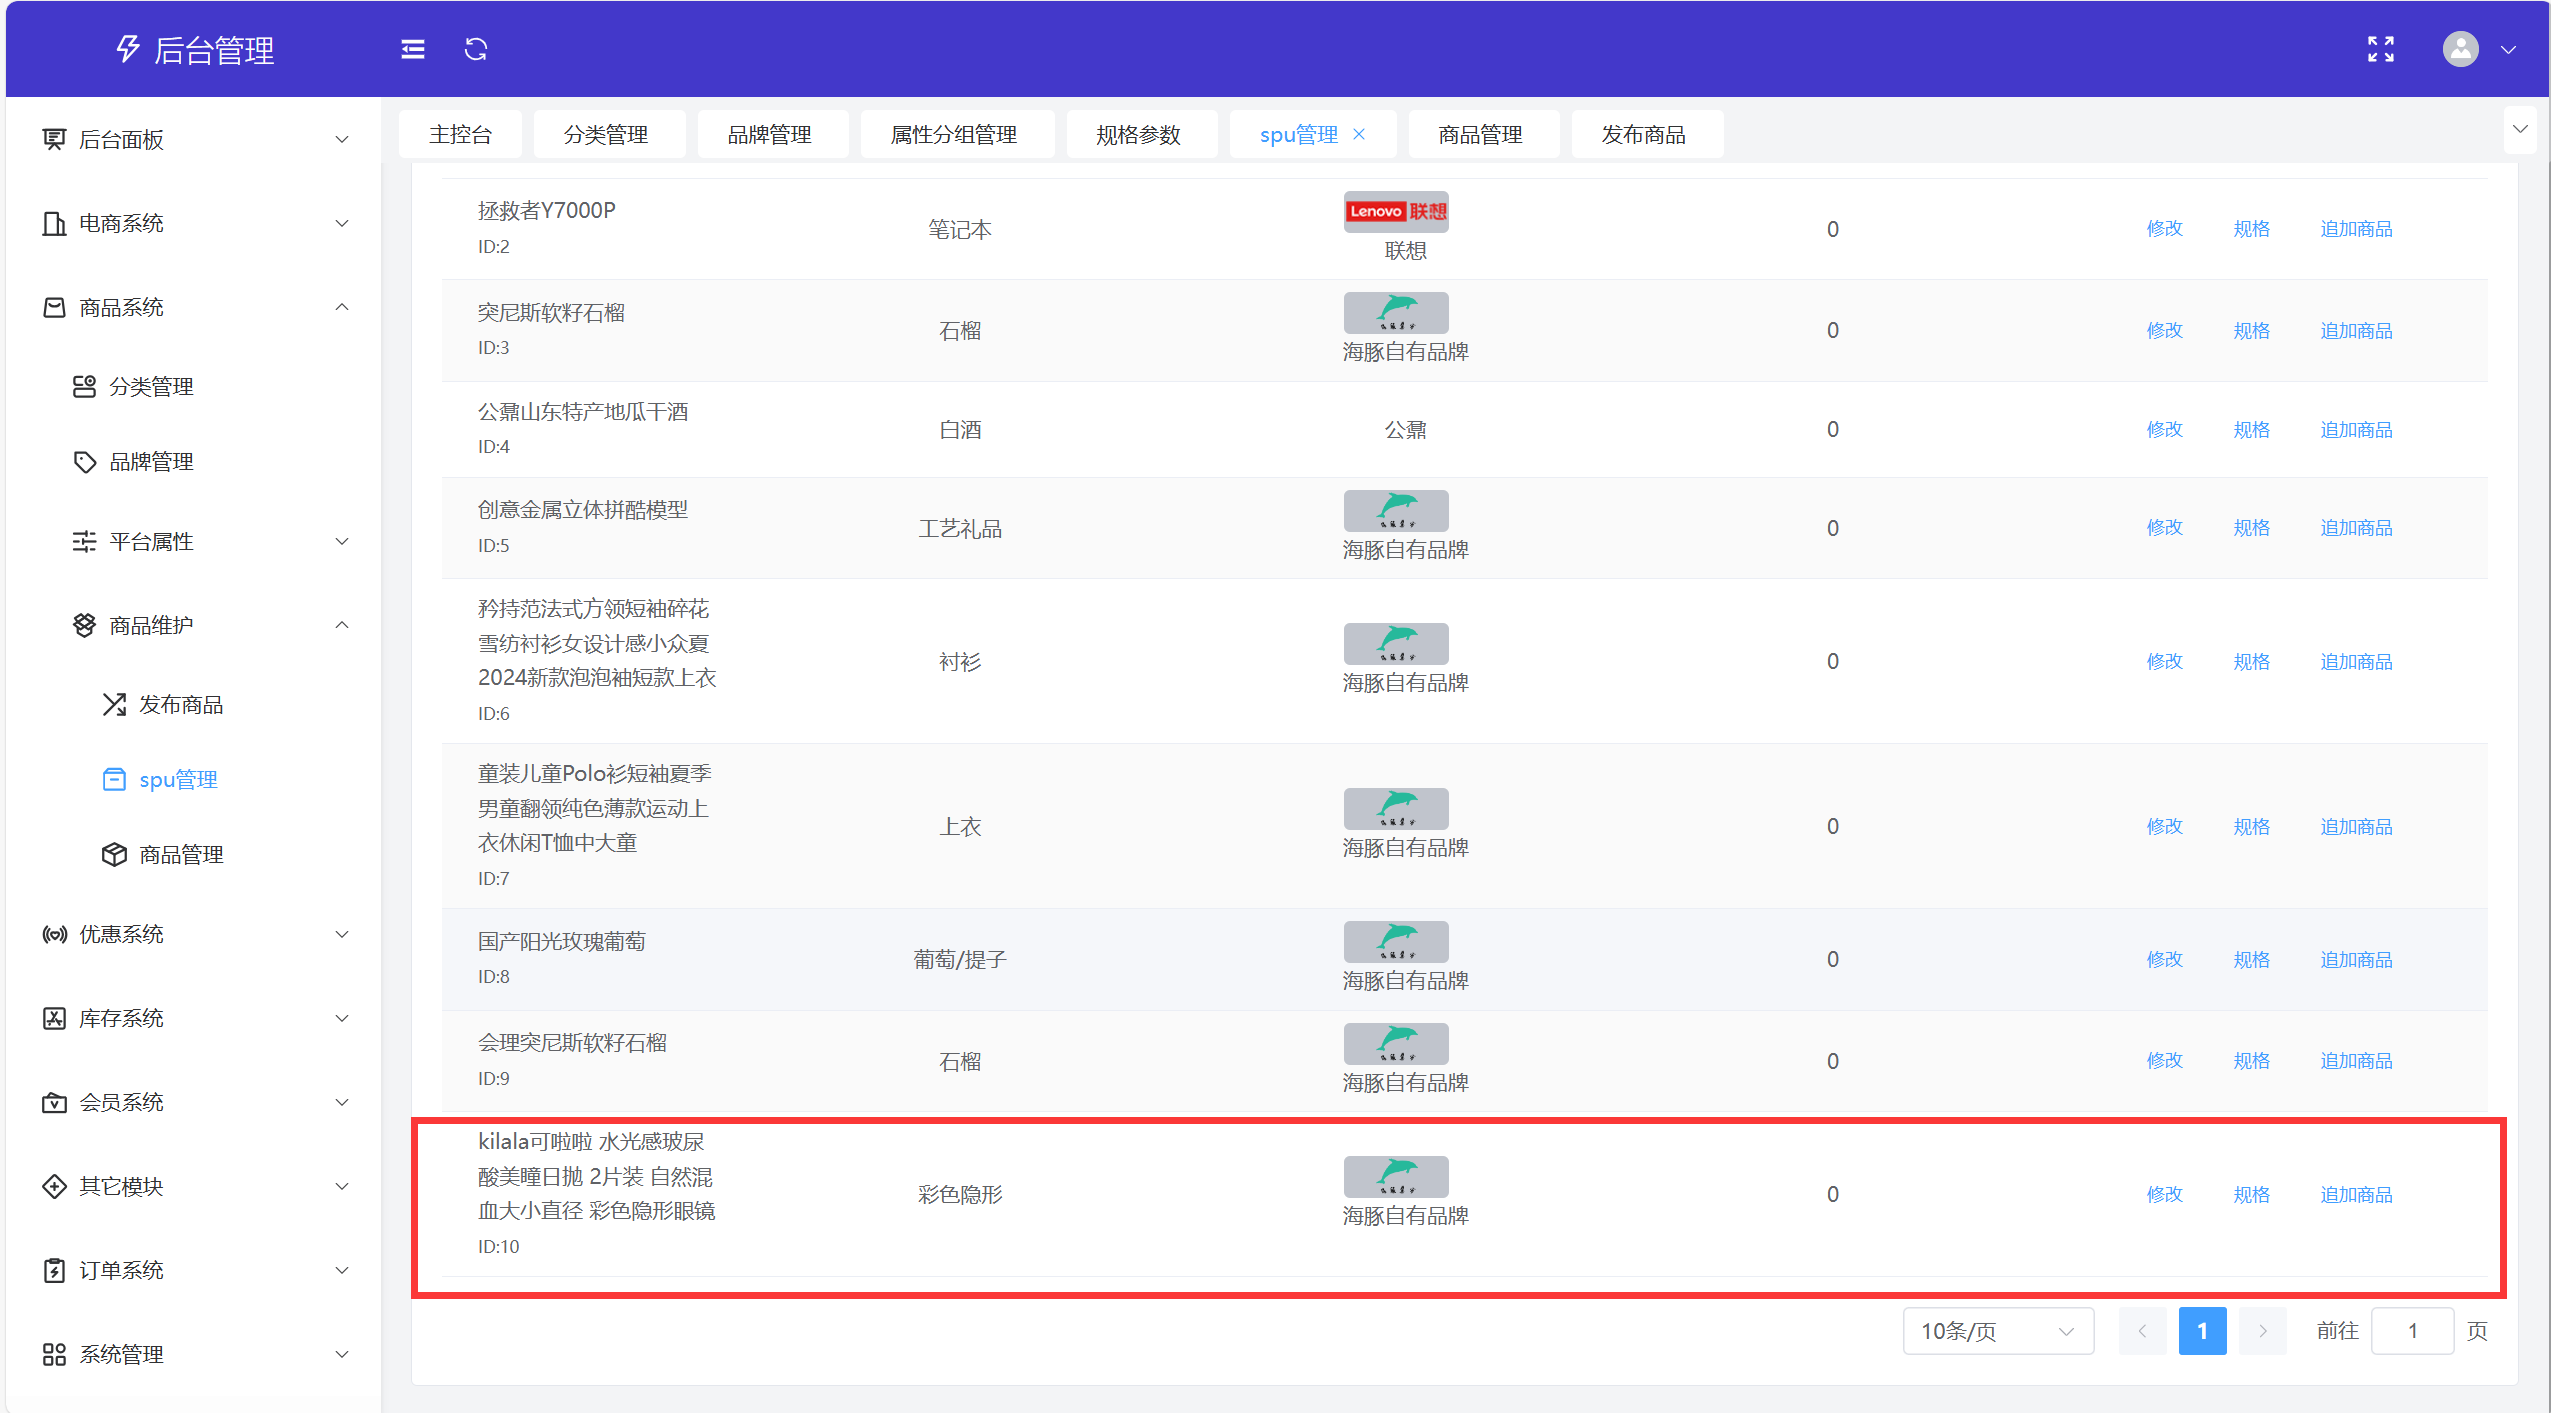The height and width of the screenshot is (1413, 2551).
Task: Click 规格 in the ID:7 童装 row
Action: click(2252, 826)
